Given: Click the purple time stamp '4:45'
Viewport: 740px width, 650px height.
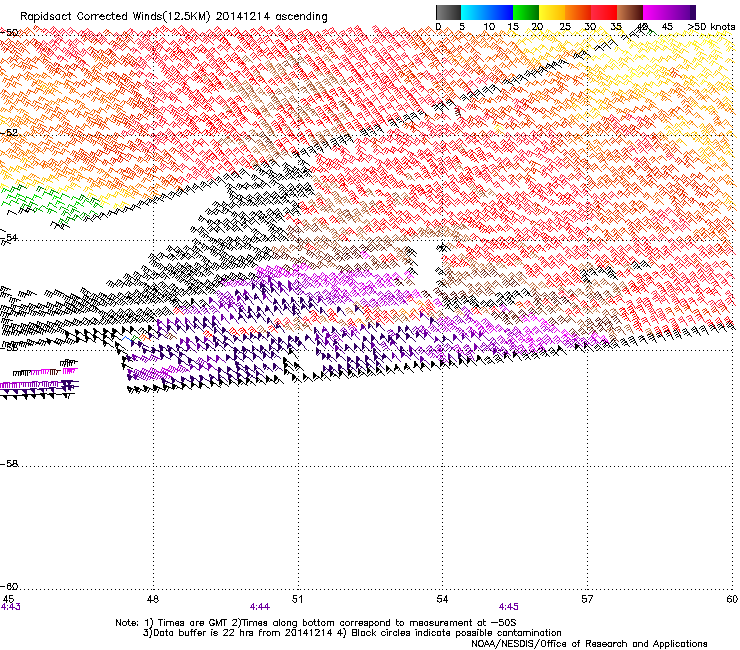Looking at the screenshot, I should point(508,607).
